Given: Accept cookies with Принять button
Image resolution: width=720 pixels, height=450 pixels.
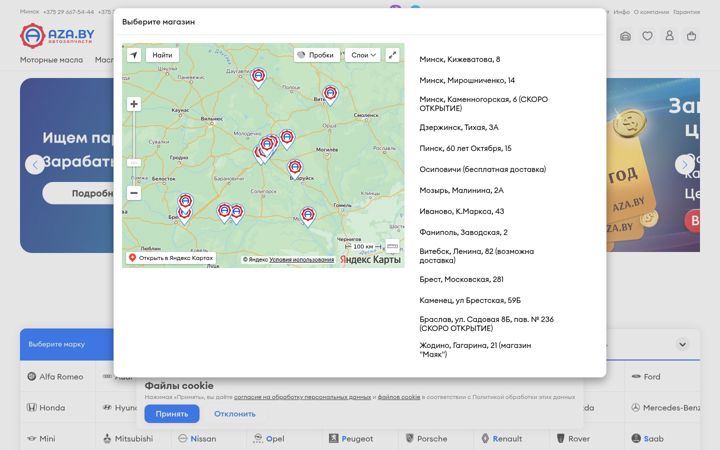Looking at the screenshot, I should pos(172,414).
